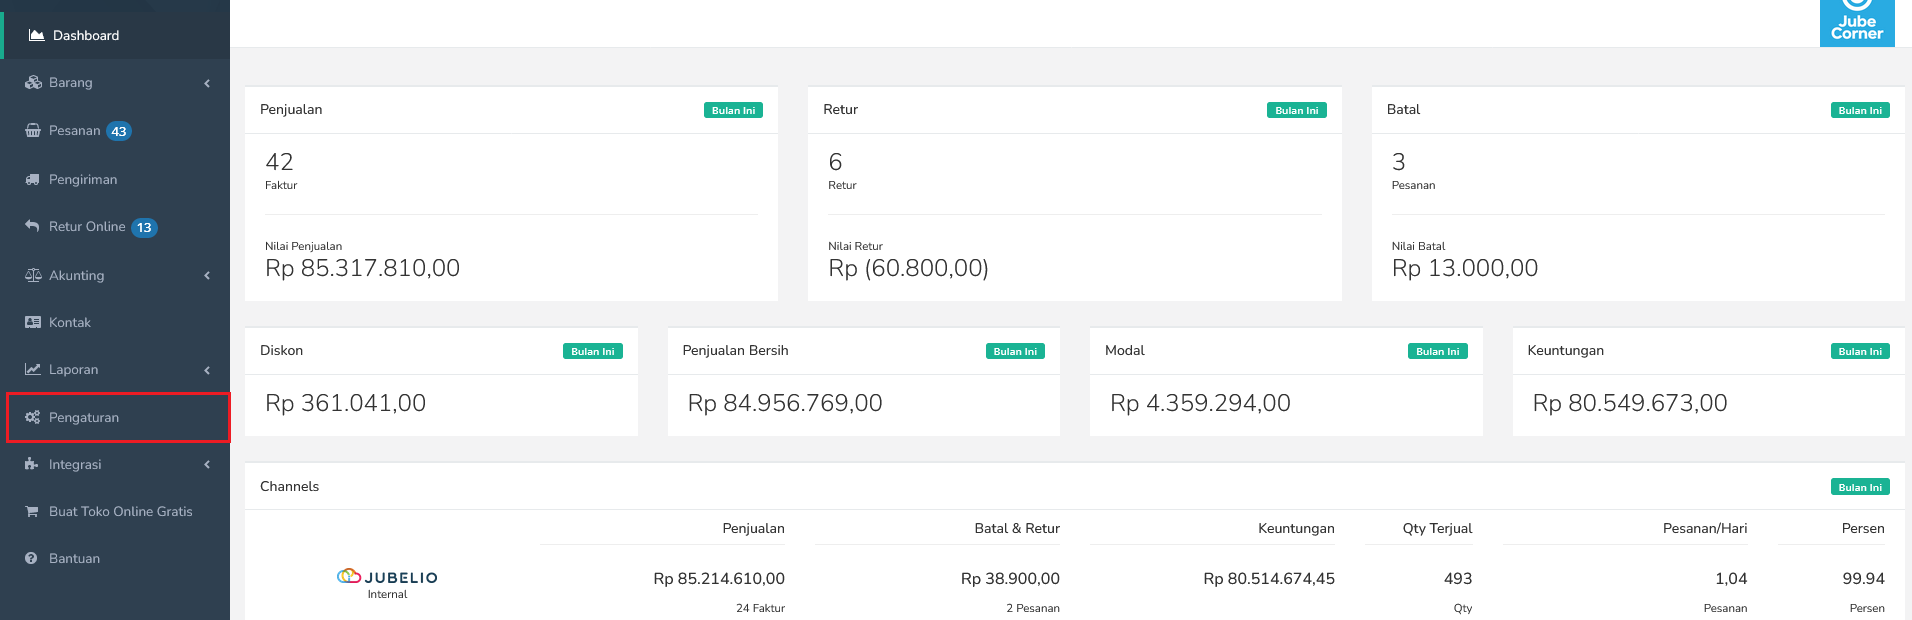Click the Qty Terjual column header

click(1437, 528)
